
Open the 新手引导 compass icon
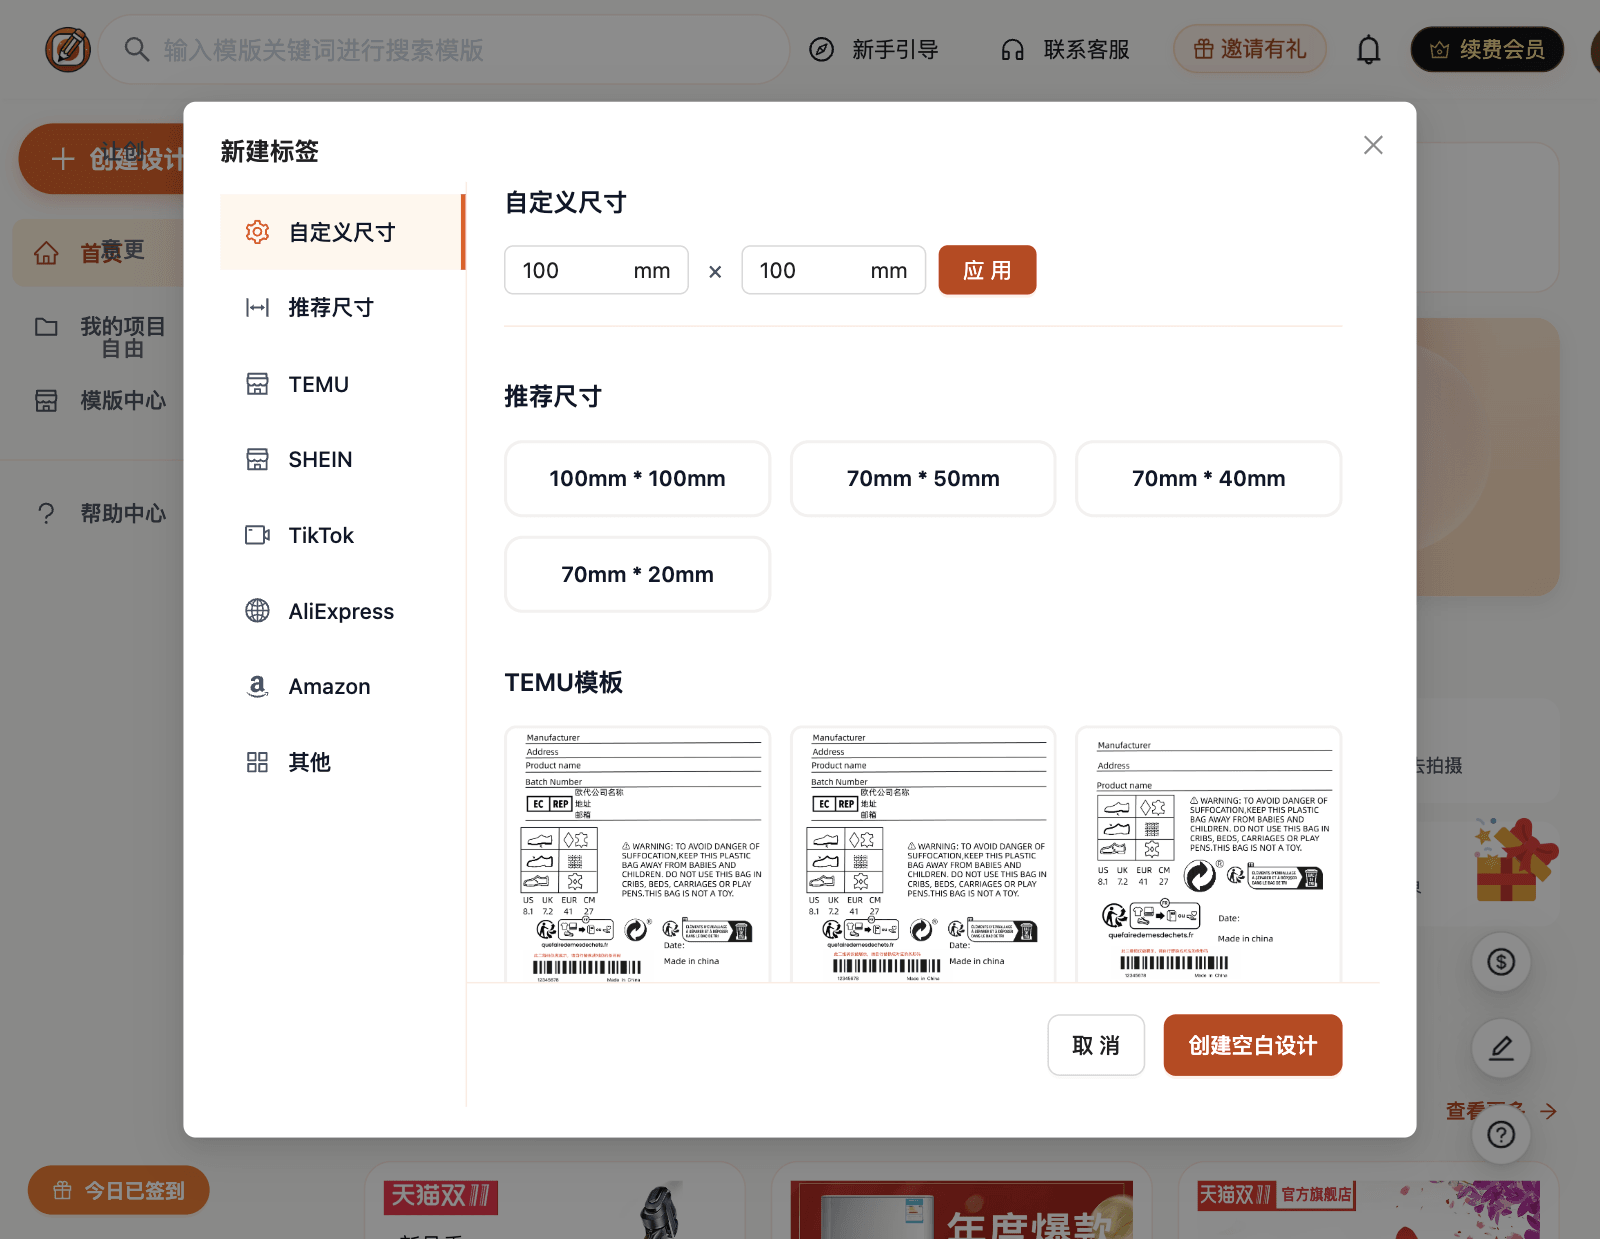821,49
